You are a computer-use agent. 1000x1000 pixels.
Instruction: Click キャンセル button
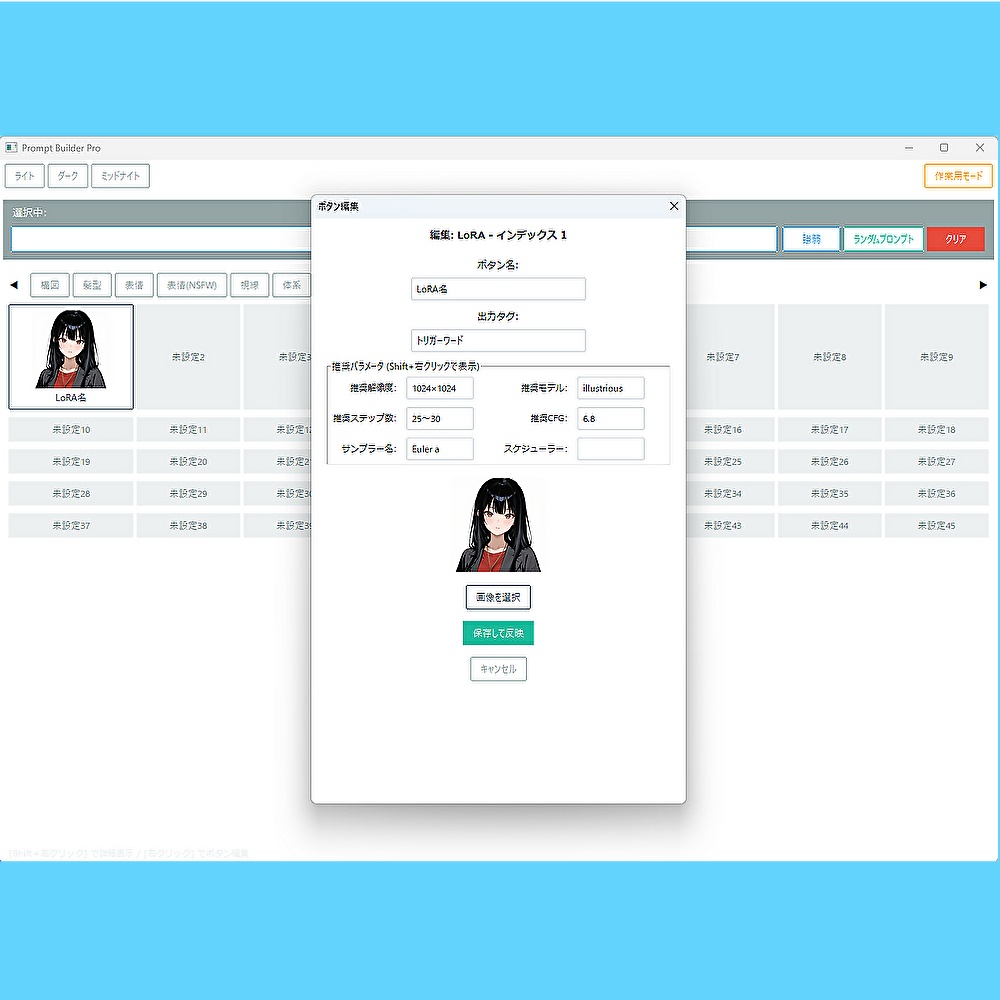(x=498, y=669)
